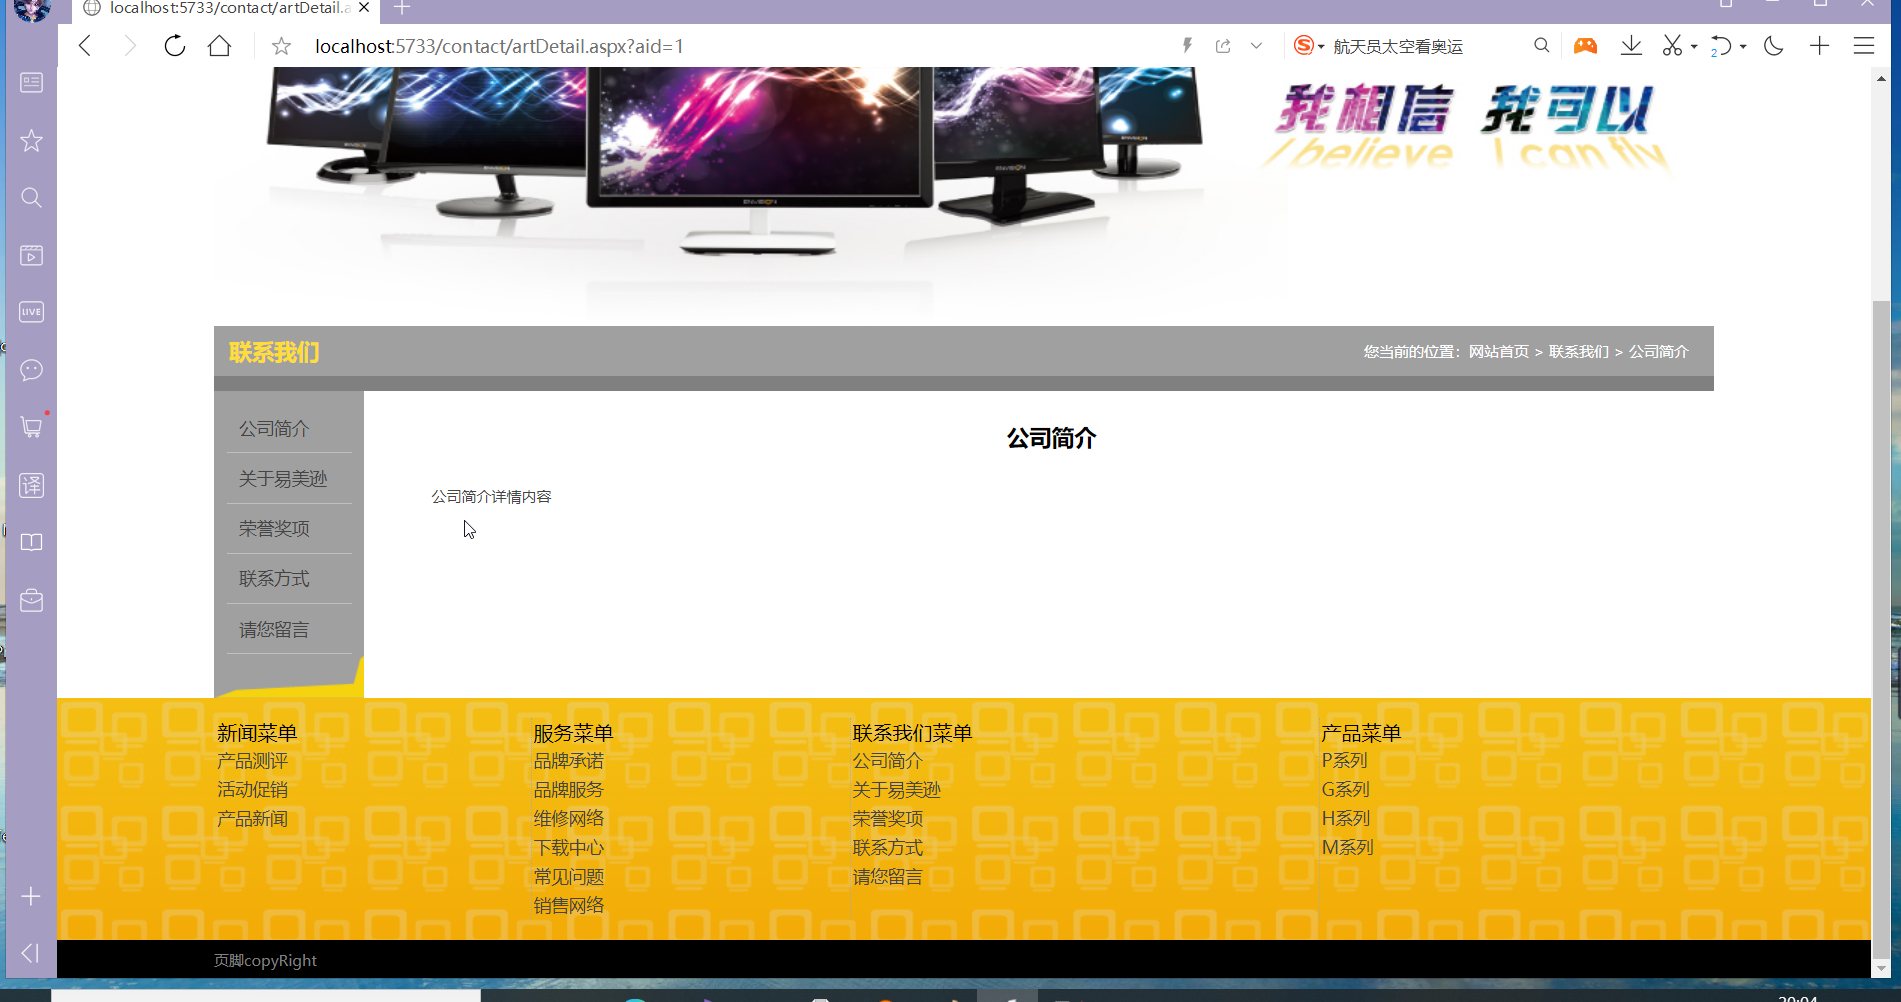Open favorites from the sidebar star icon

point(31,141)
